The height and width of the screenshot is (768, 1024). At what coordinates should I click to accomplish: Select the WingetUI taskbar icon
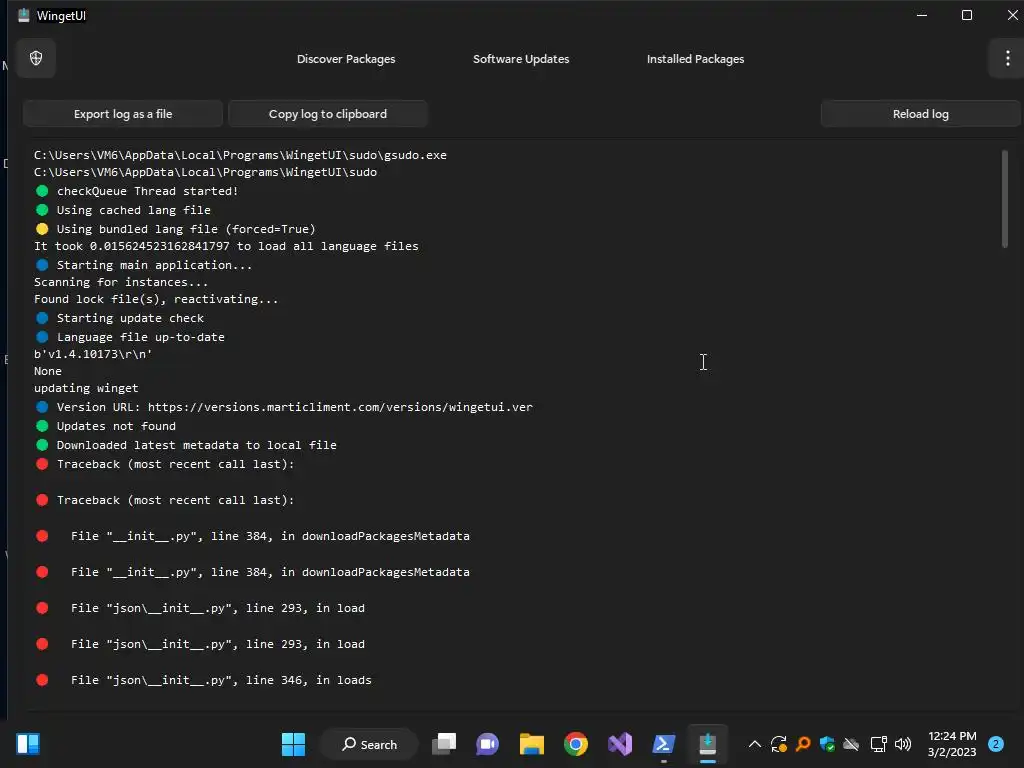[x=707, y=744]
